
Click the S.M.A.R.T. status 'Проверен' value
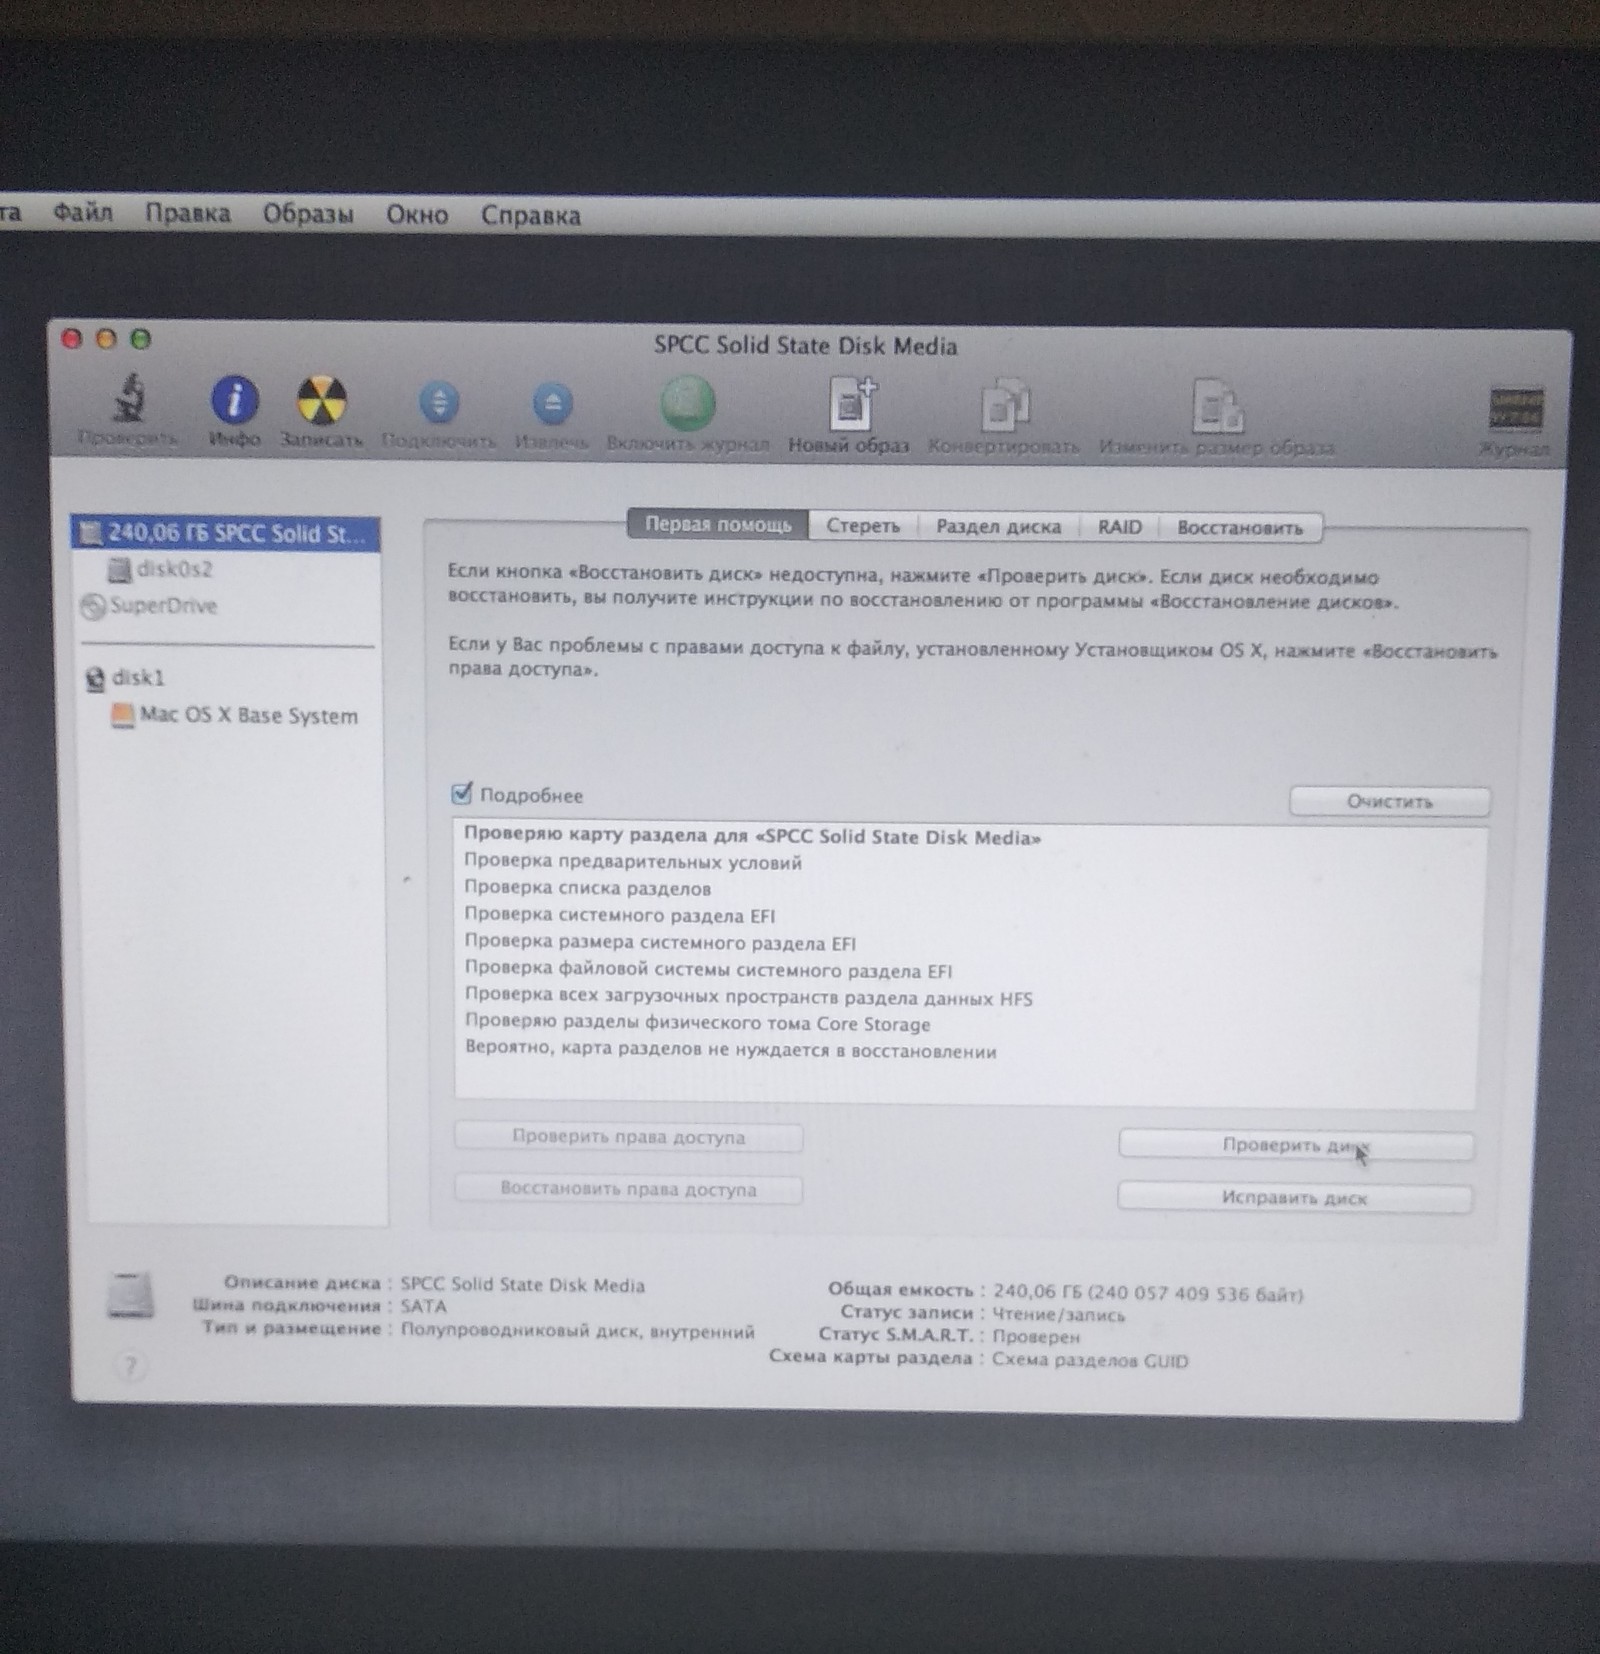pos(1036,1336)
